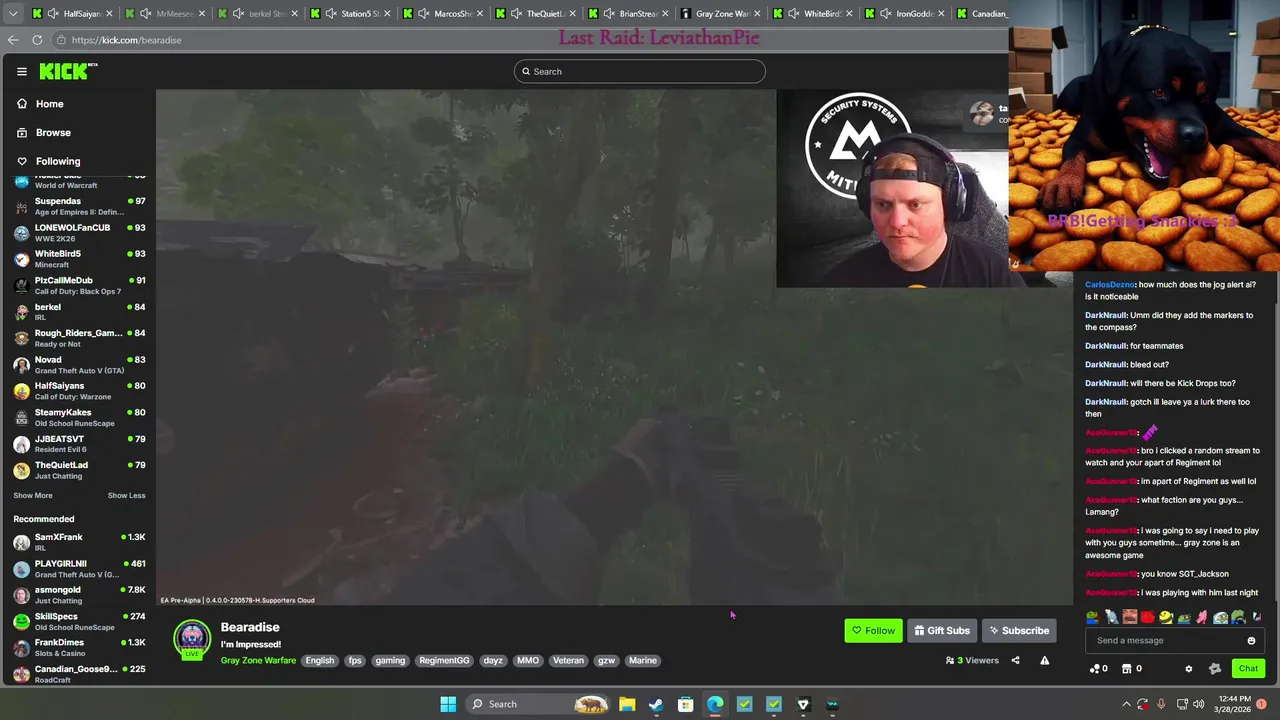
Task: Open the Kick hamburger menu
Action: pyautogui.click(x=21, y=71)
